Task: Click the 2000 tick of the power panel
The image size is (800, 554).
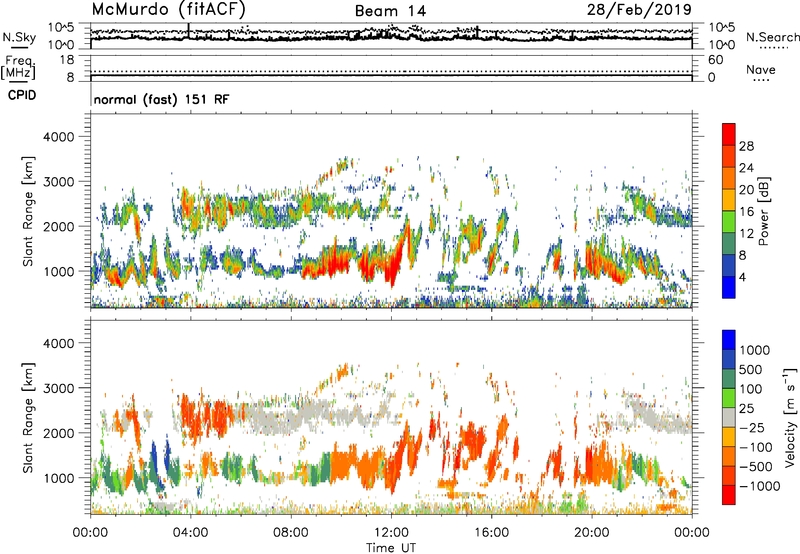Action: coord(59,226)
